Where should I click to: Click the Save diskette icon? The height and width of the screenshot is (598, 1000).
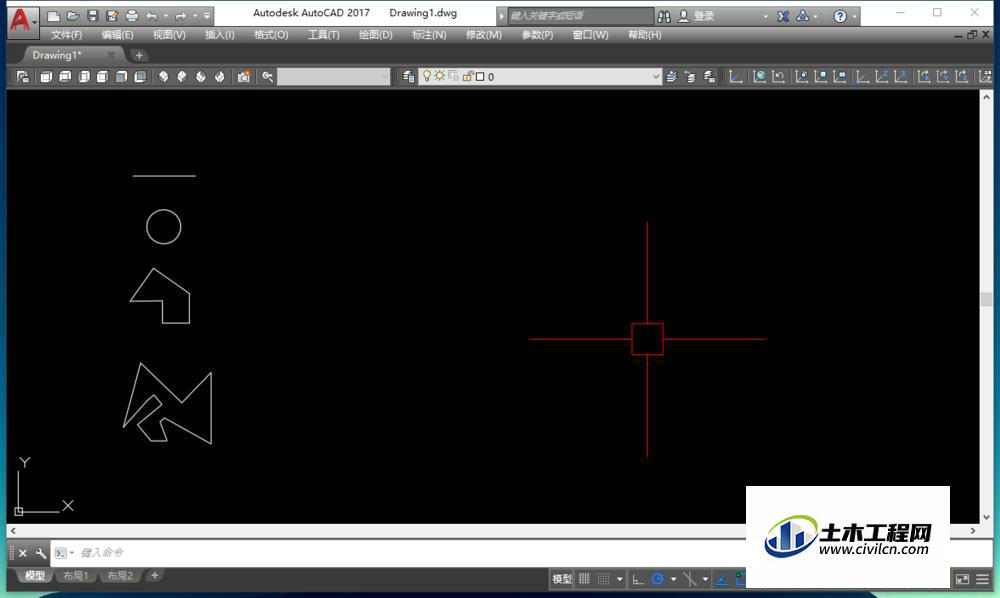point(92,16)
